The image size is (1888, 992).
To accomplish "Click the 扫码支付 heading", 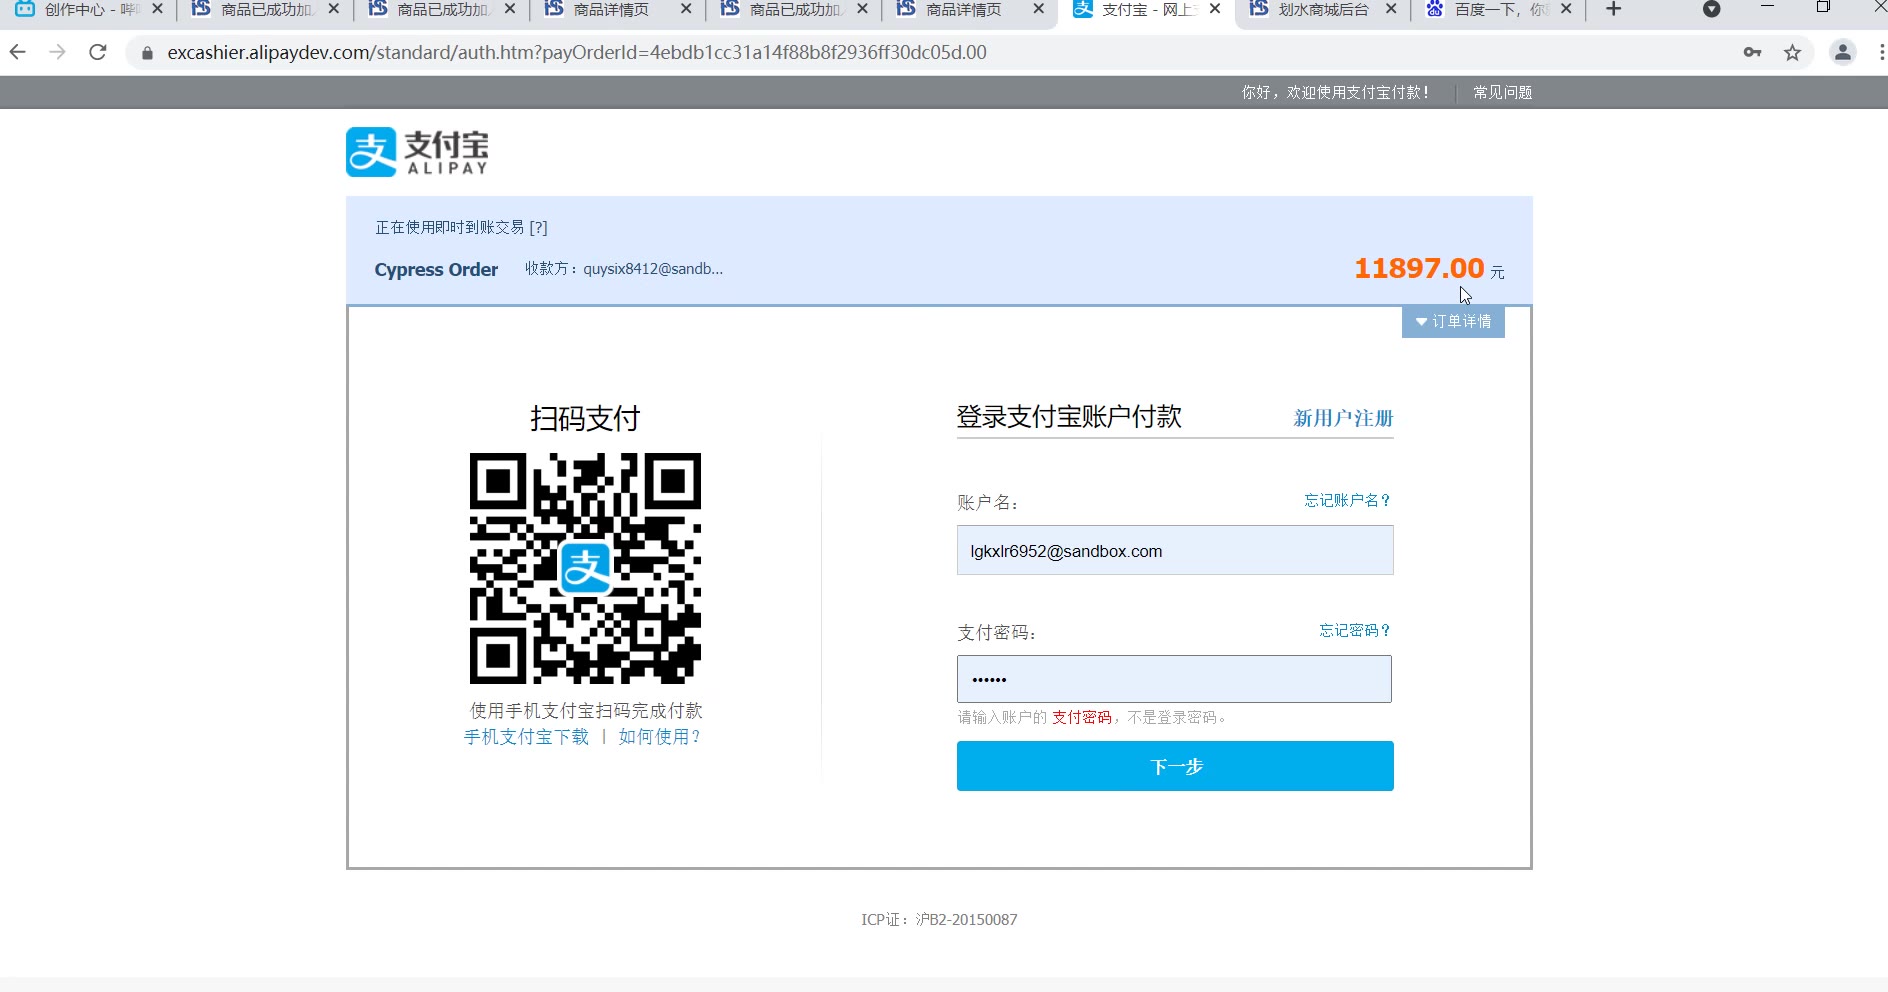I will pos(585,418).
